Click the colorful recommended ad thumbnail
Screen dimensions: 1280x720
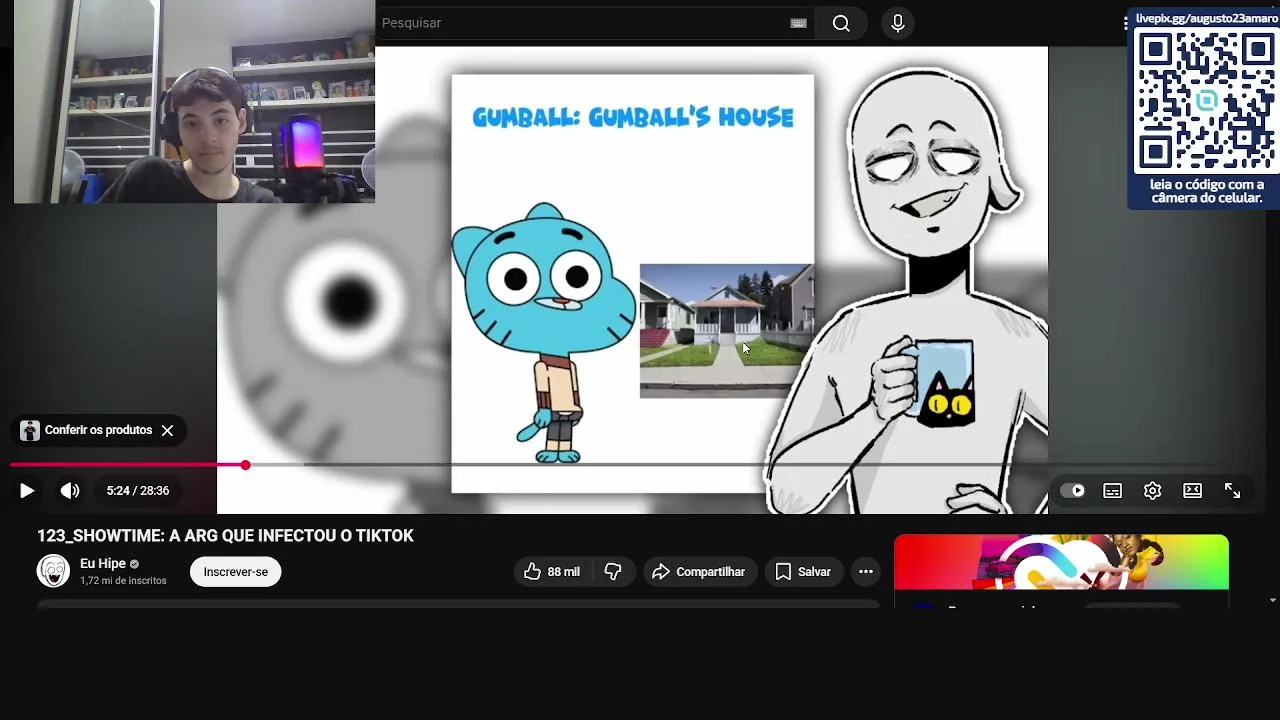1061,562
